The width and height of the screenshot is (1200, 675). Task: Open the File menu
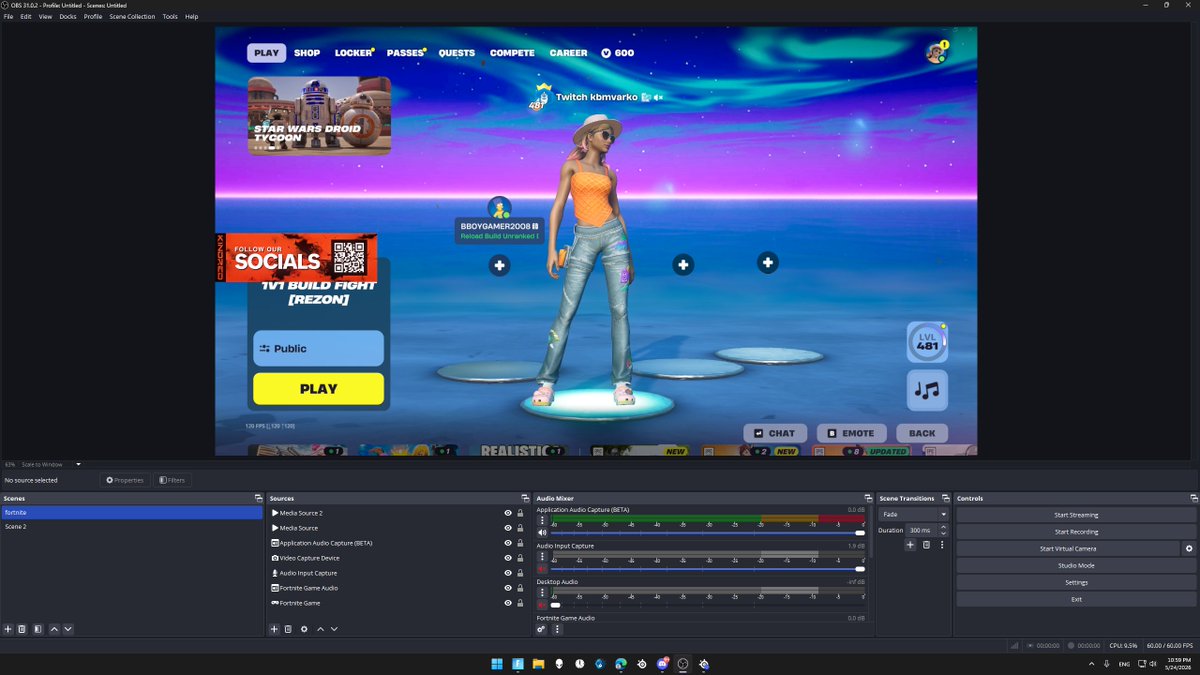pyautogui.click(x=8, y=17)
